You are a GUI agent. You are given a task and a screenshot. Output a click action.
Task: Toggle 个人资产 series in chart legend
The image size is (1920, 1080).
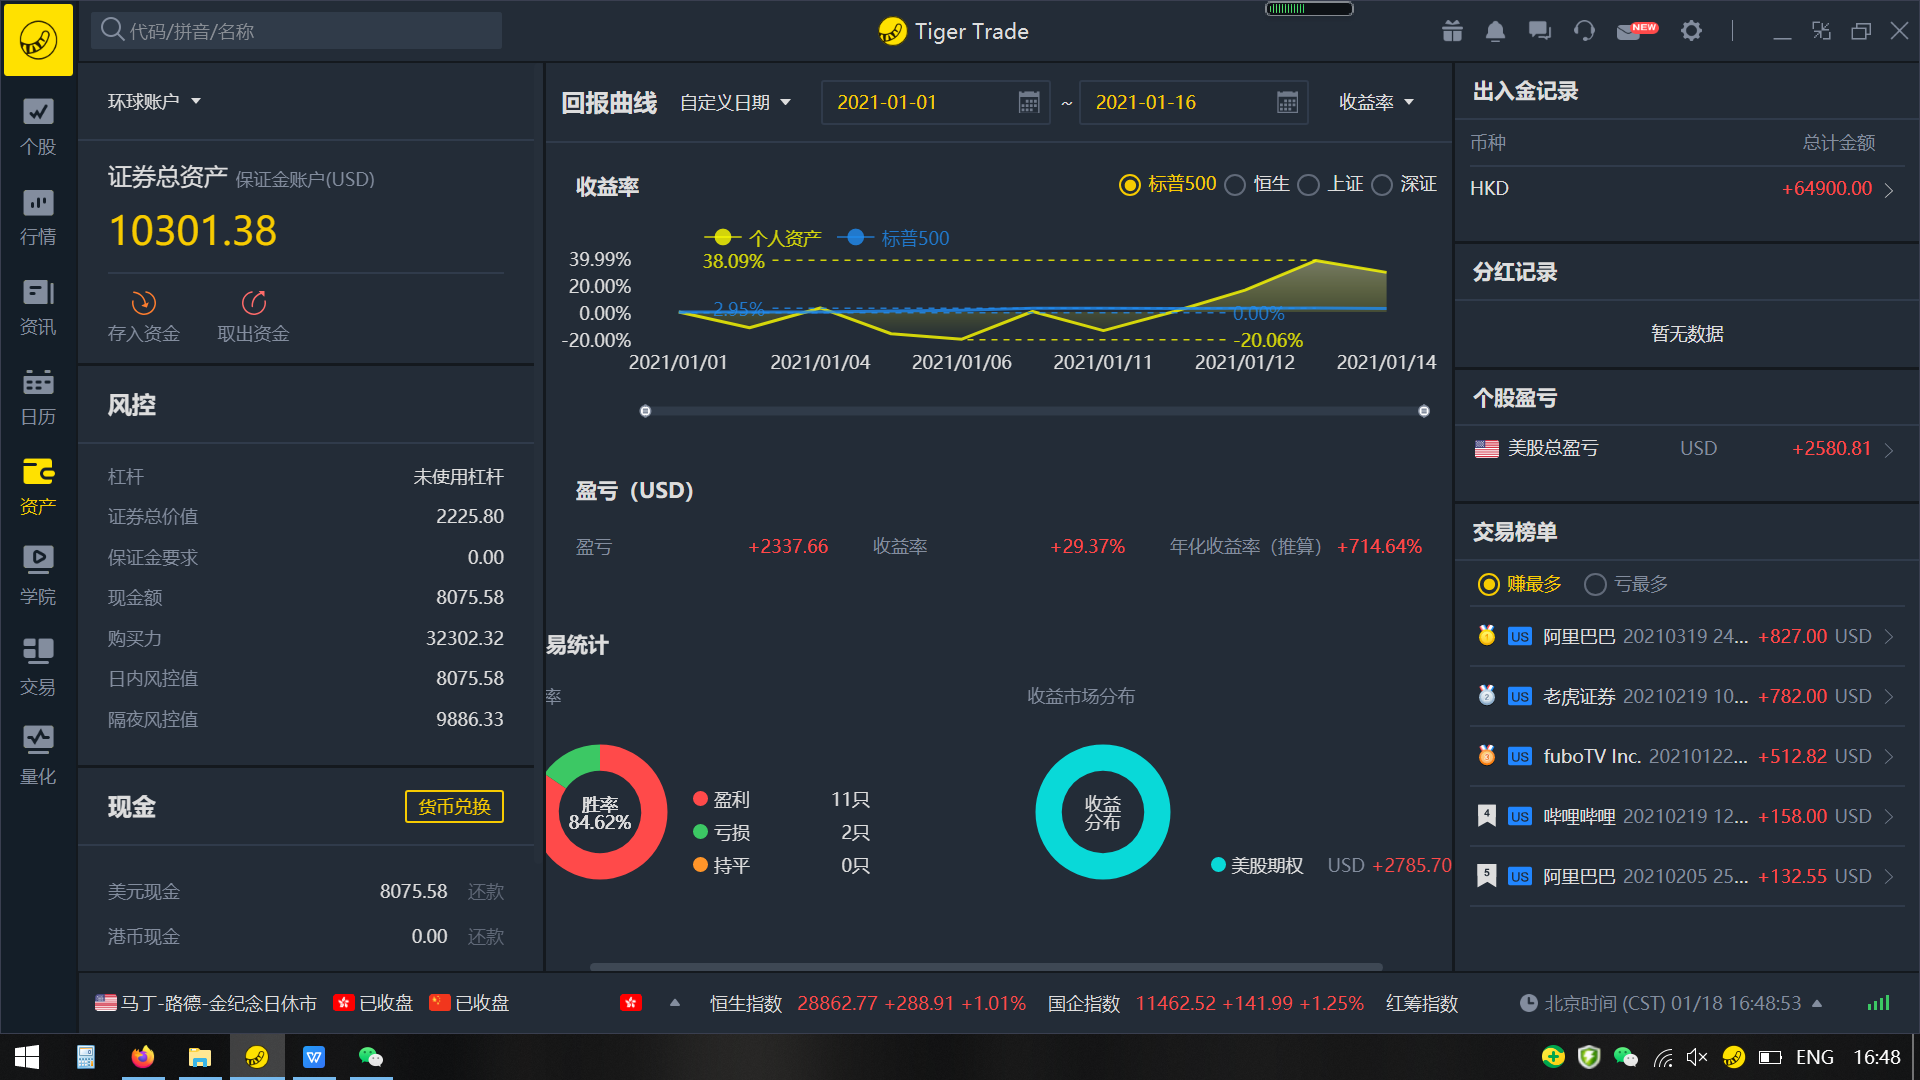point(762,238)
